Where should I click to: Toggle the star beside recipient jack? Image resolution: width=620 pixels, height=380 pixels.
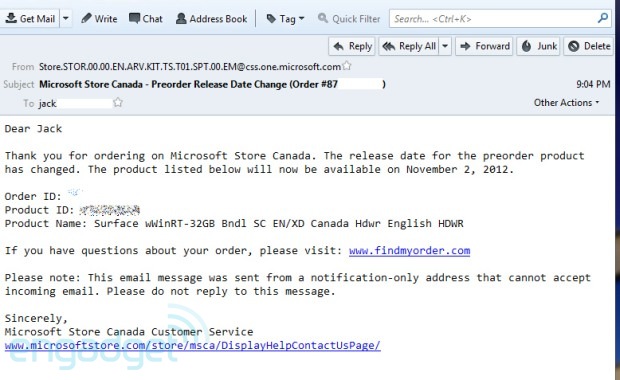point(118,102)
